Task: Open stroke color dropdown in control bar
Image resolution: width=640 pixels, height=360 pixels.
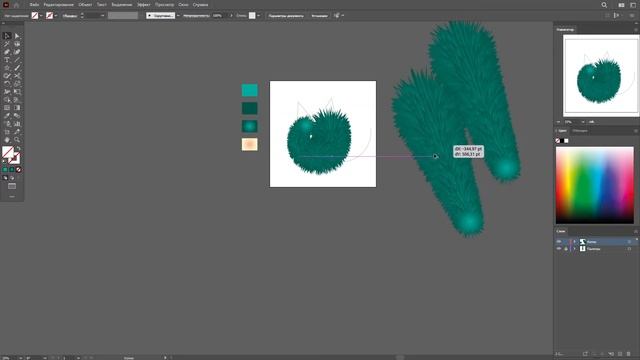Action: 56,16
